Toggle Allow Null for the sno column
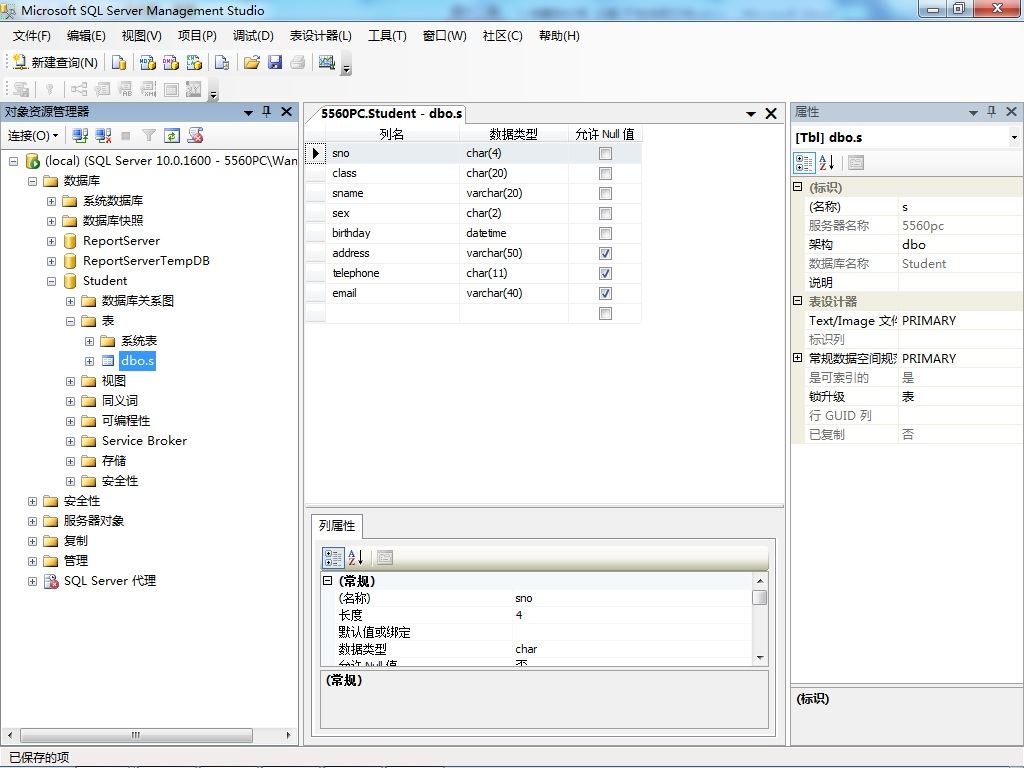This screenshot has width=1024, height=768. click(605, 153)
